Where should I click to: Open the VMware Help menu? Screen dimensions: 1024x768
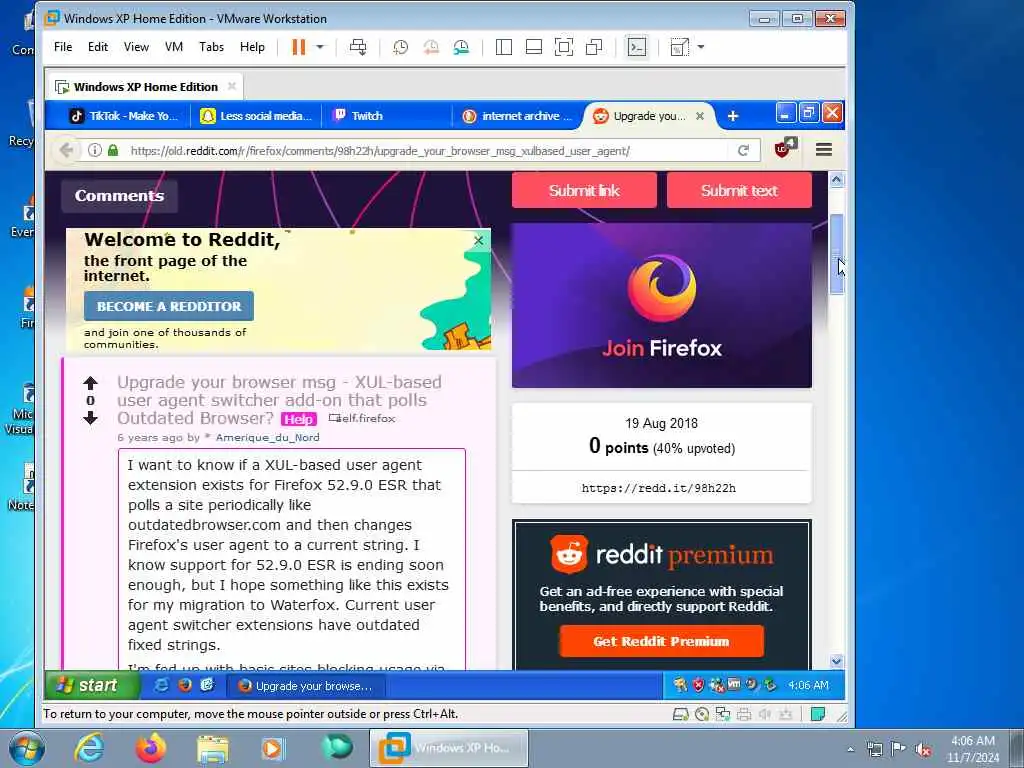click(252, 47)
